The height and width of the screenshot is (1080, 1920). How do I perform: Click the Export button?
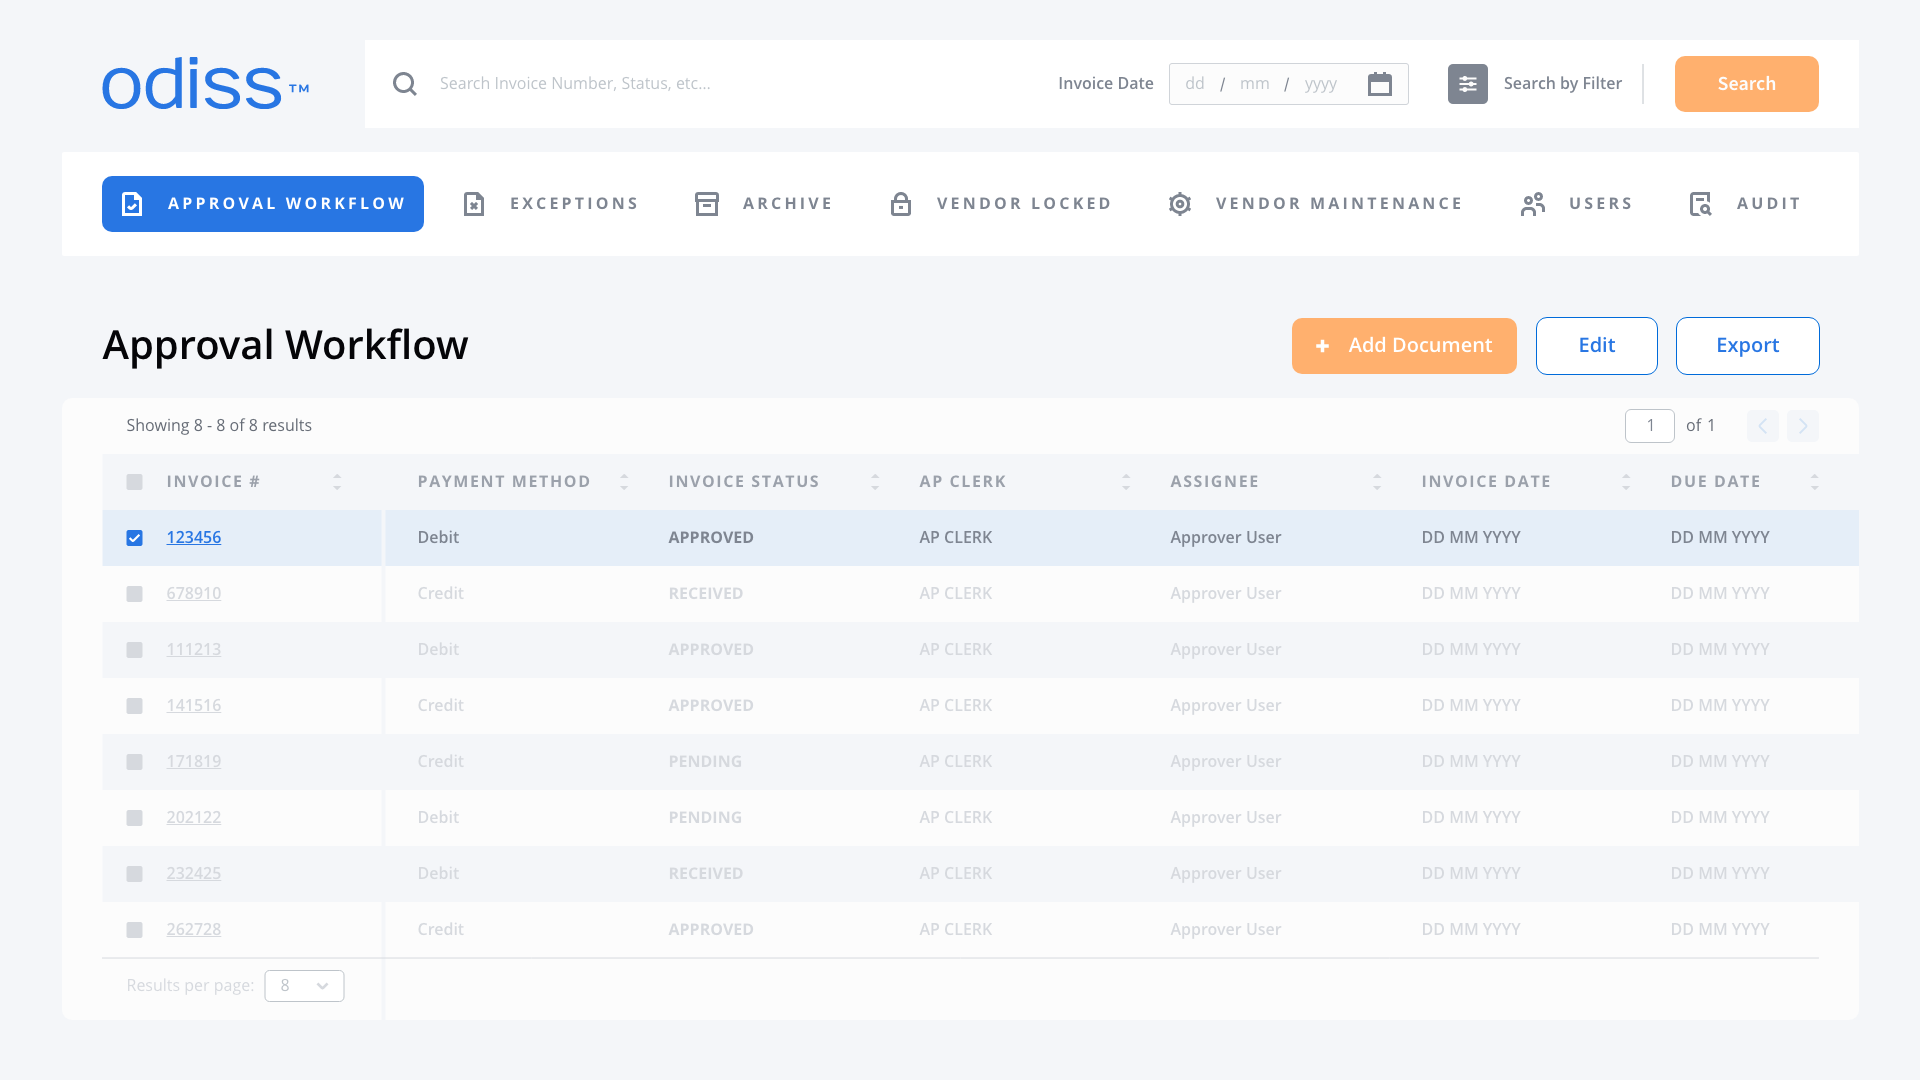coord(1747,345)
